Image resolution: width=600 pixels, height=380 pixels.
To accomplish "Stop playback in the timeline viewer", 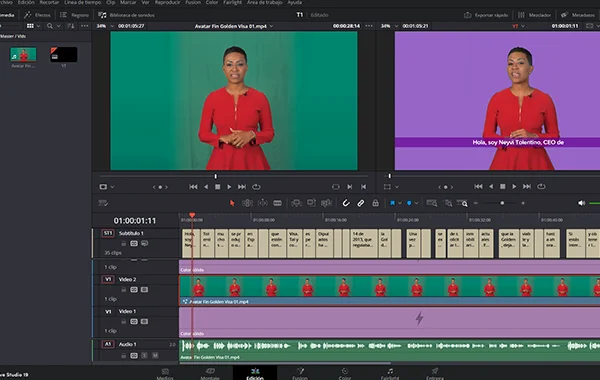I will (503, 186).
